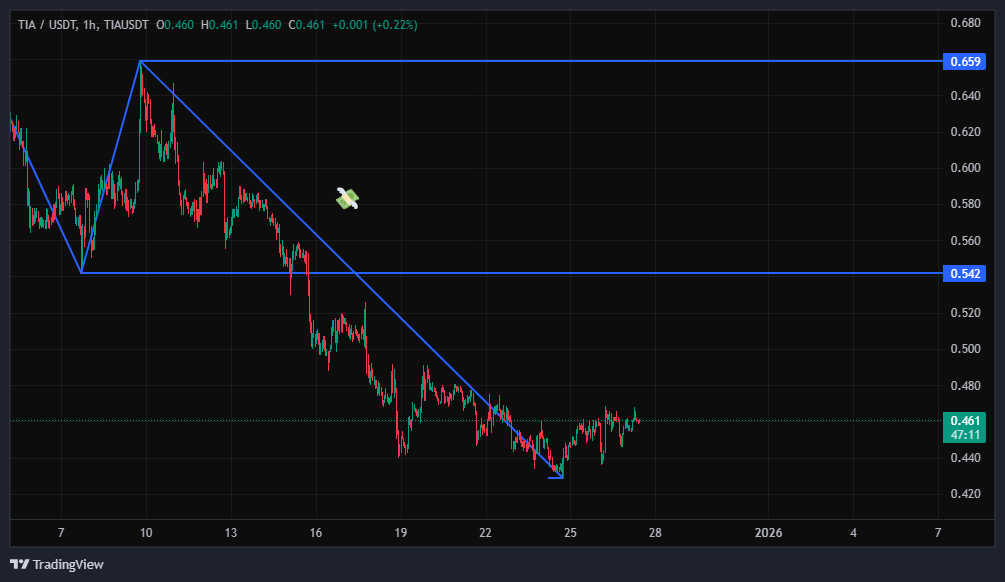Click the 0.680 price axis label
The width and height of the screenshot is (1005, 582).
965,23
